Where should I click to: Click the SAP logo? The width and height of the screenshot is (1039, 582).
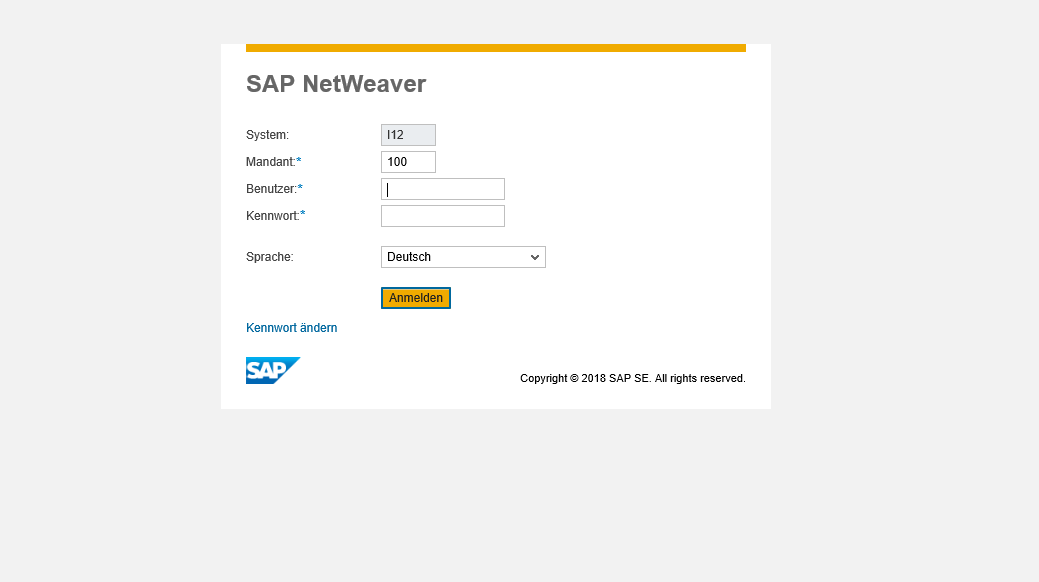click(272, 370)
